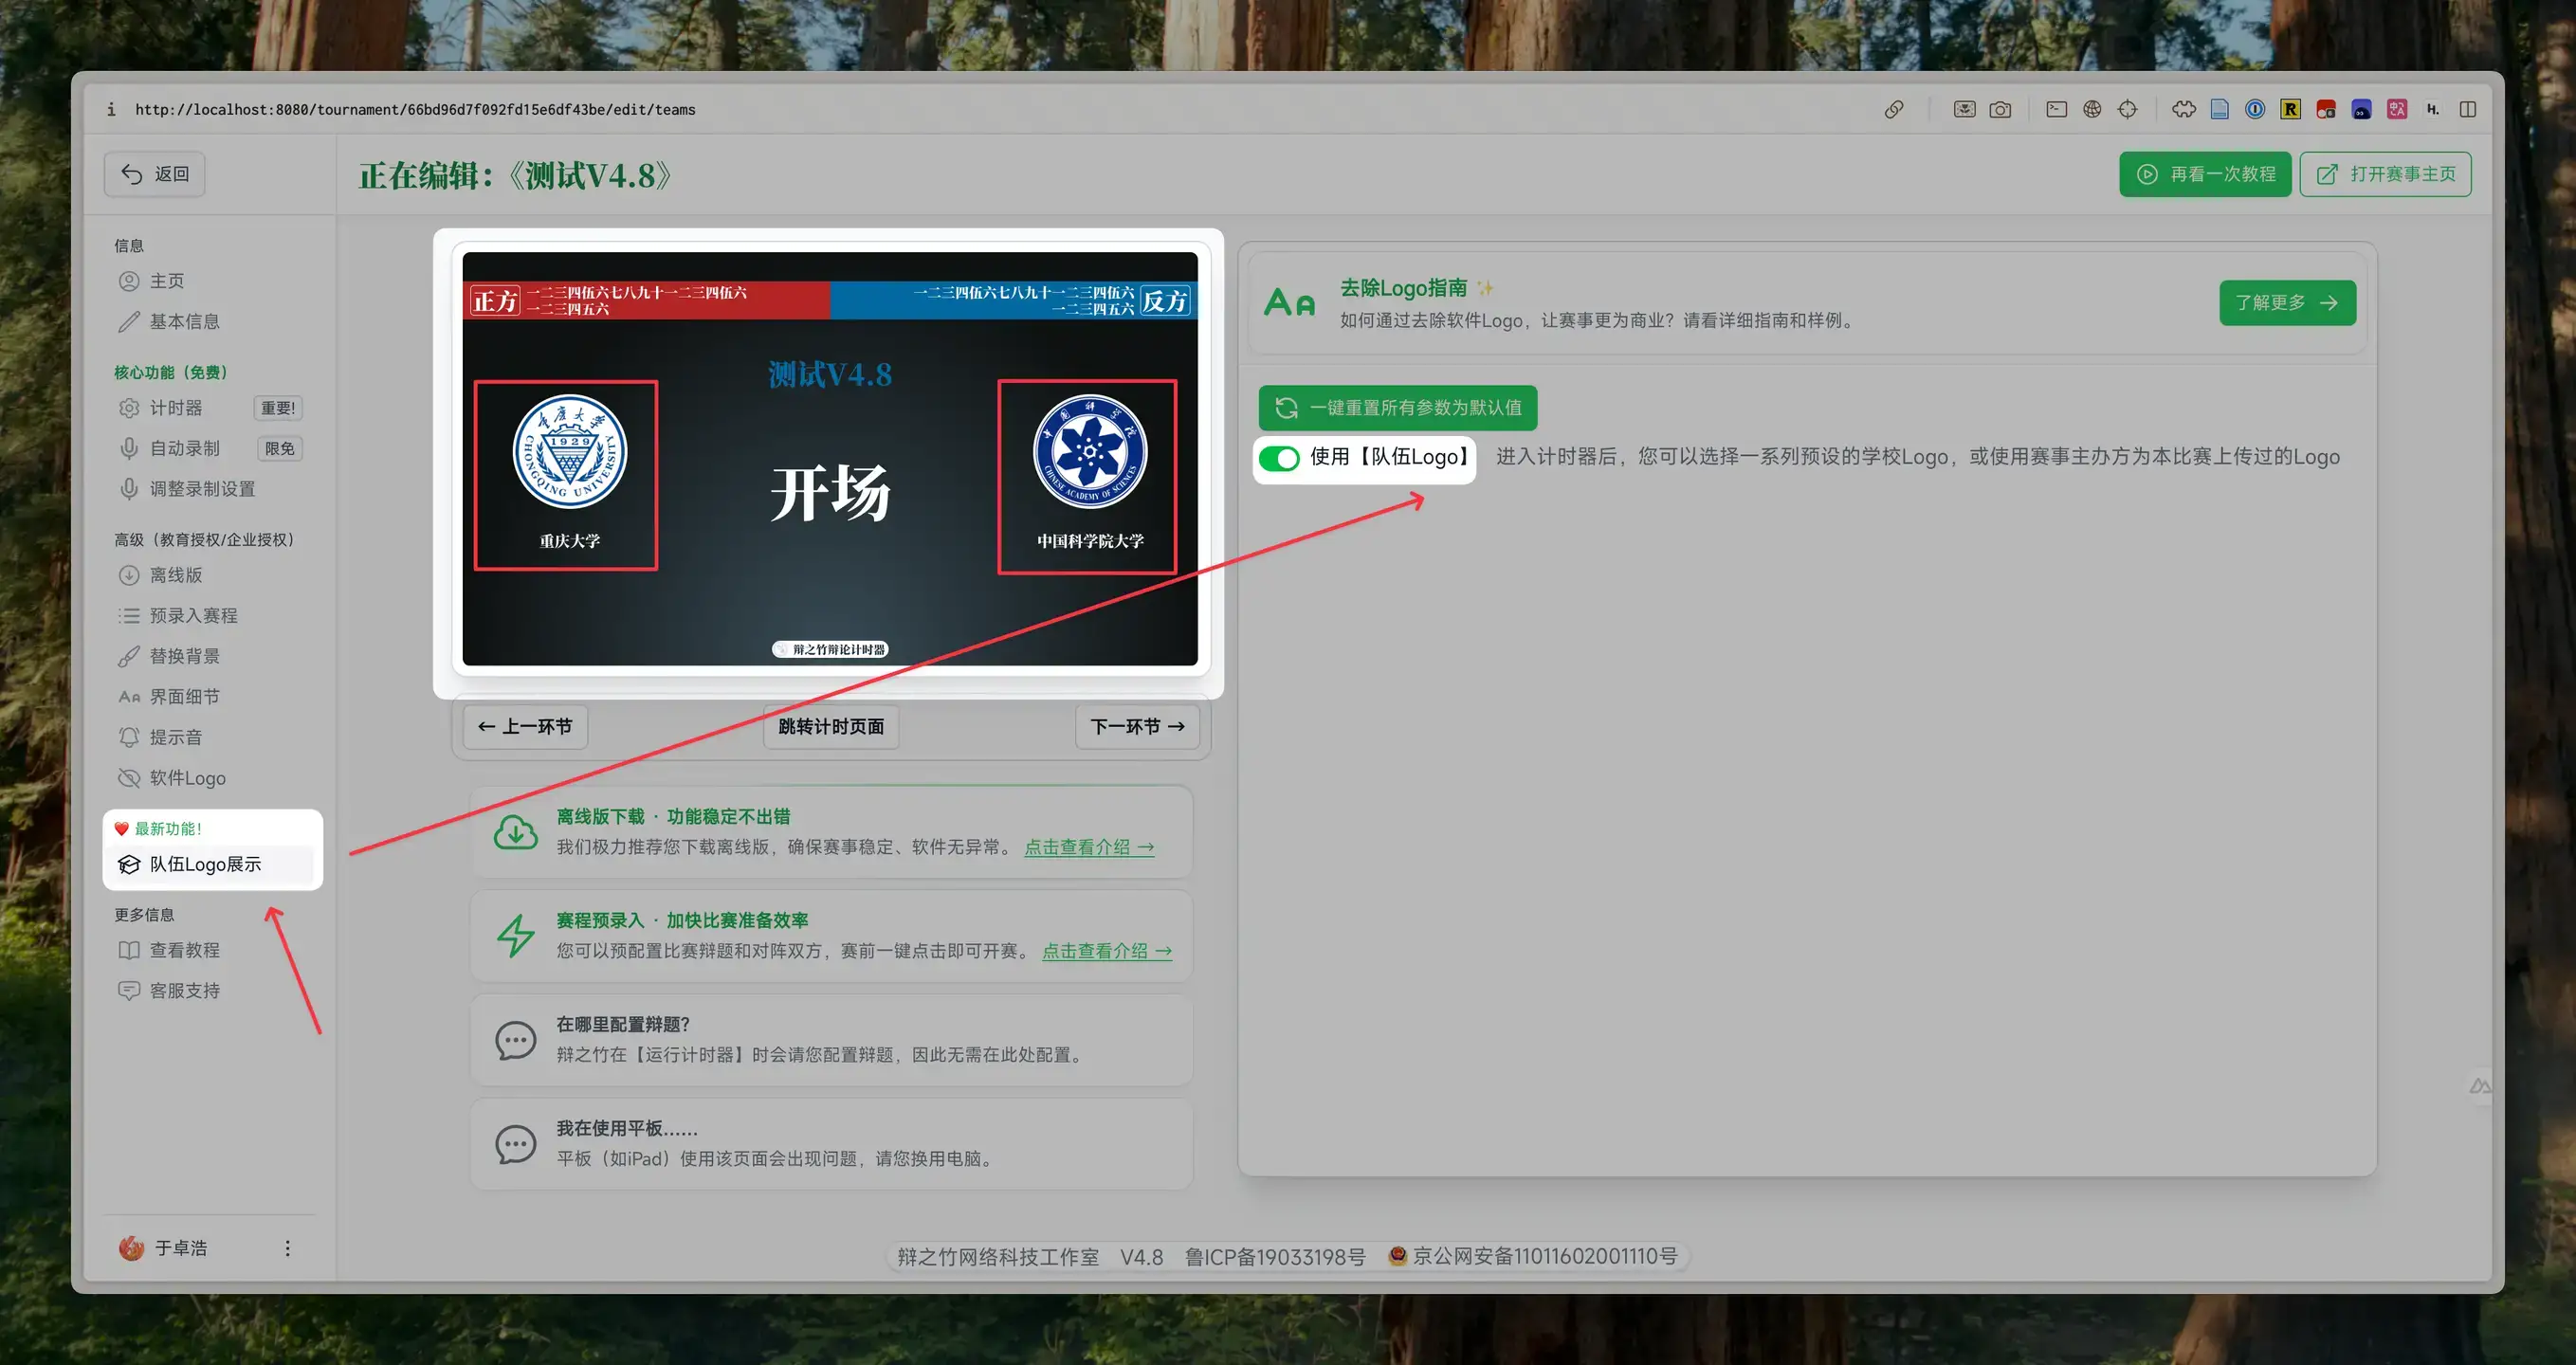Viewport: 2576px width, 1365px height.
Task: Click the 限免 badge next to 自动录制
Action: [280, 448]
